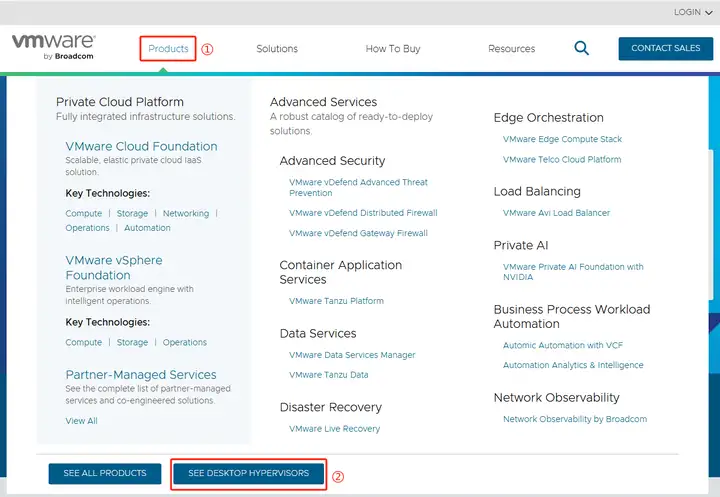
Task: Click the Disaster Recovery heading
Action: tap(331, 407)
